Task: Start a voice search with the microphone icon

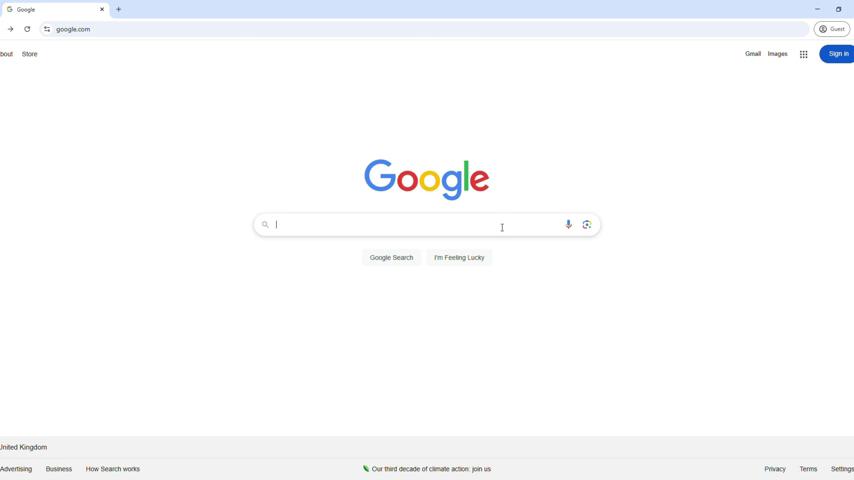Action: pos(568,224)
